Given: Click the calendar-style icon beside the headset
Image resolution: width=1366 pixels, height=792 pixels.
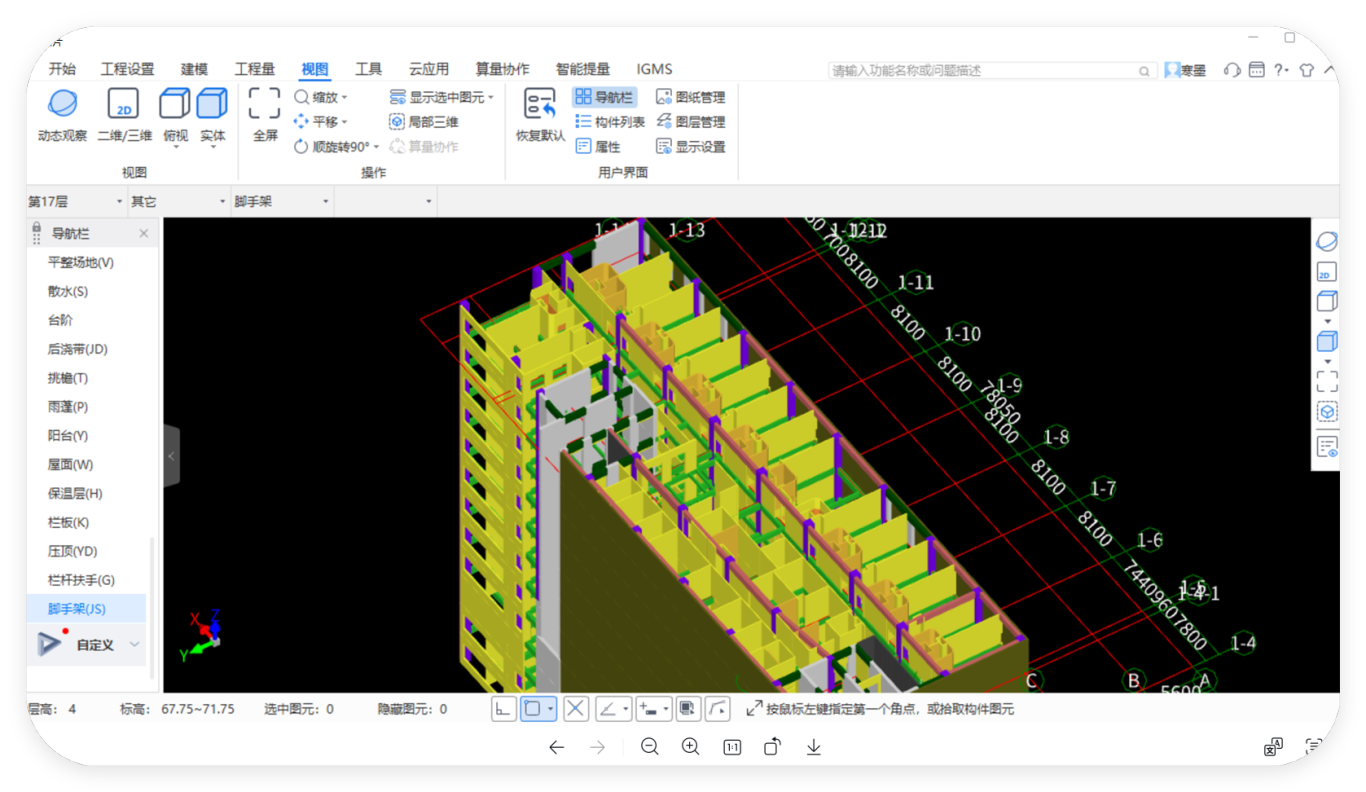Looking at the screenshot, I should [1256, 70].
